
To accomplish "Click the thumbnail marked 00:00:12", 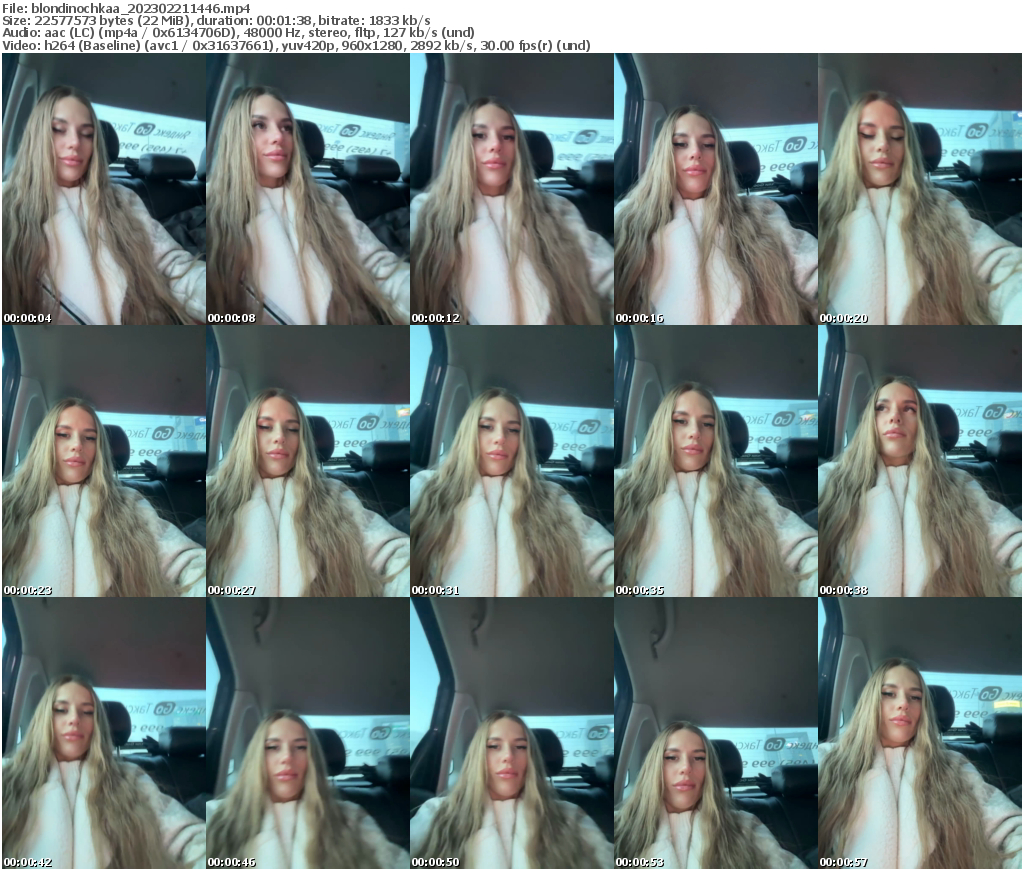I will pos(510,190).
